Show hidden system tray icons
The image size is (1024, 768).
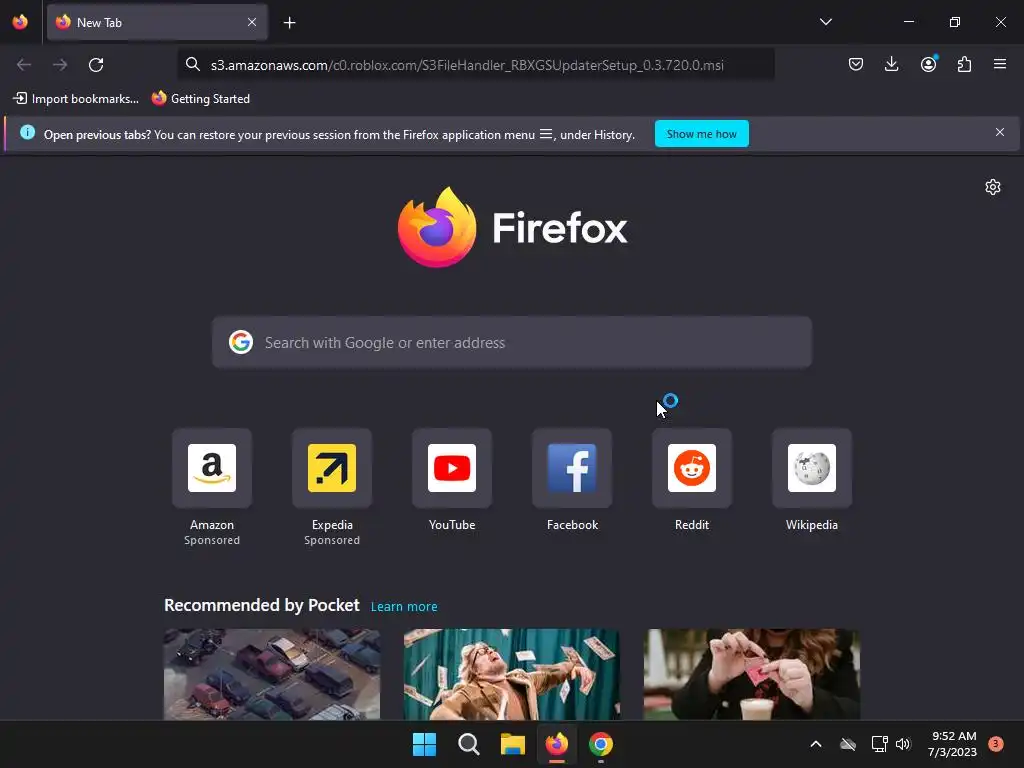click(816, 744)
